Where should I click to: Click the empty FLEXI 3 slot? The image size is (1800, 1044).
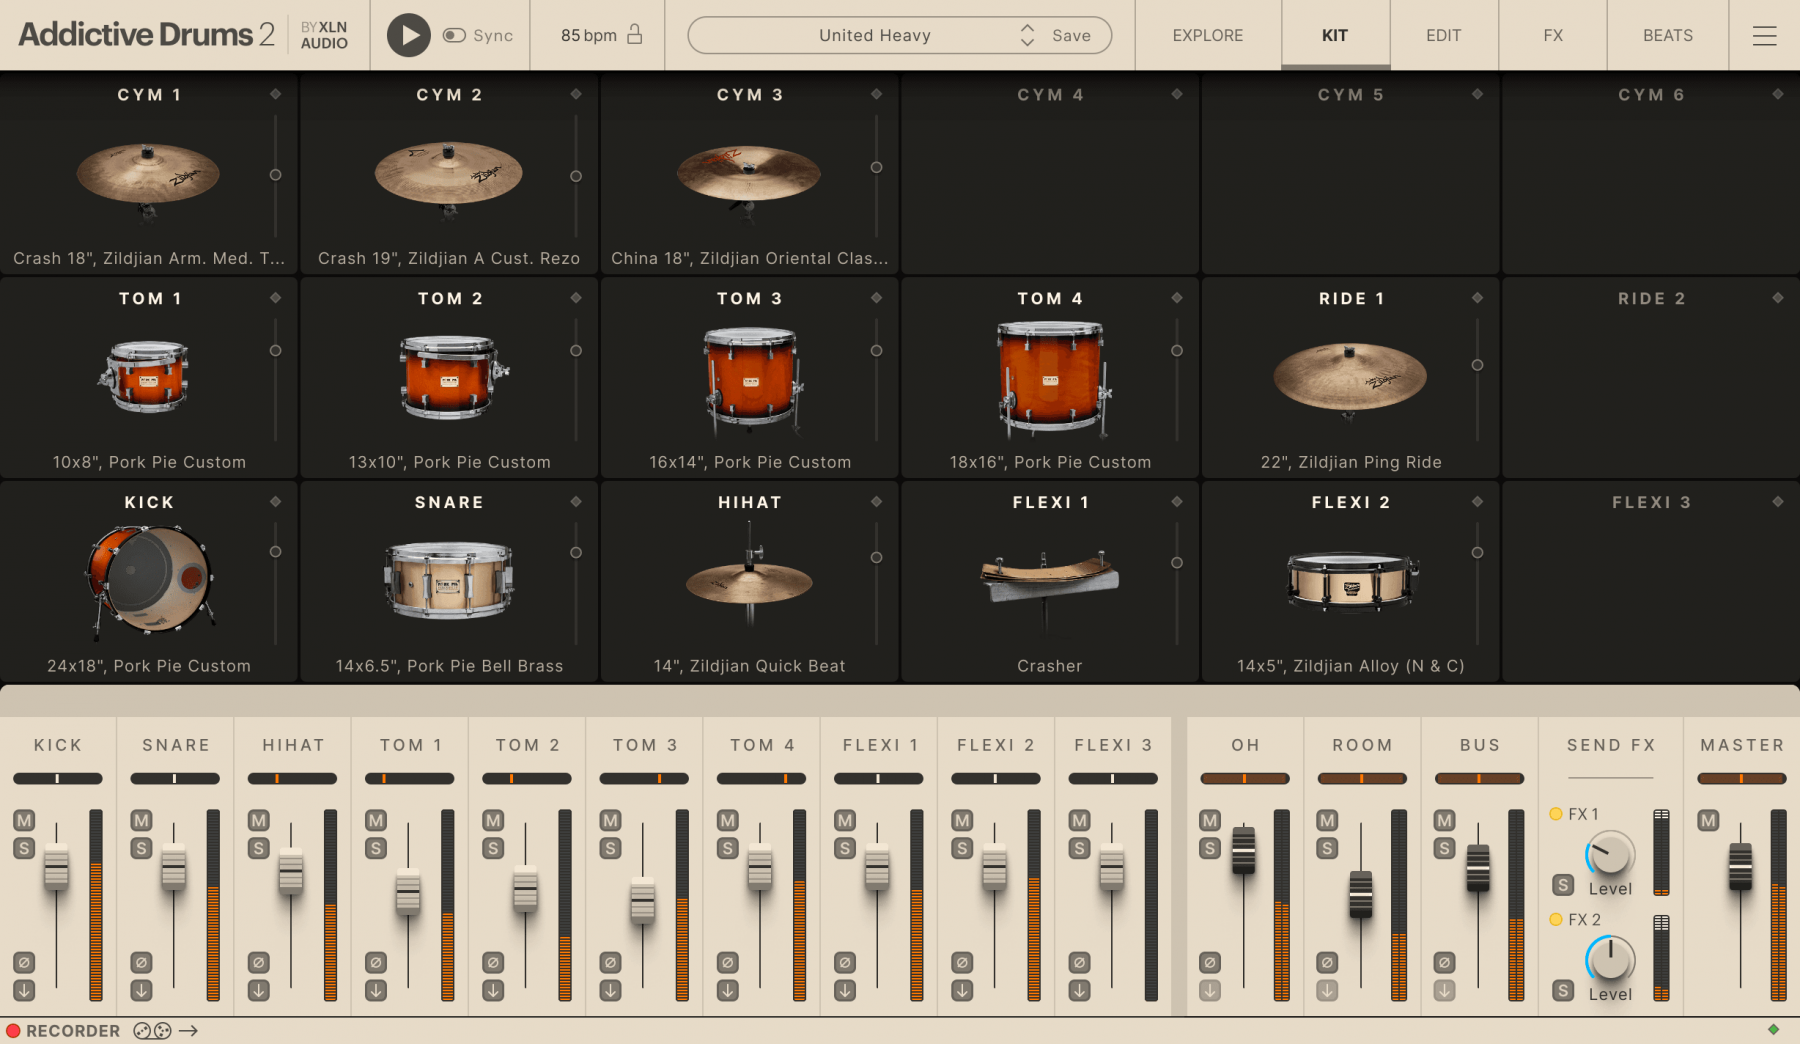point(1650,582)
